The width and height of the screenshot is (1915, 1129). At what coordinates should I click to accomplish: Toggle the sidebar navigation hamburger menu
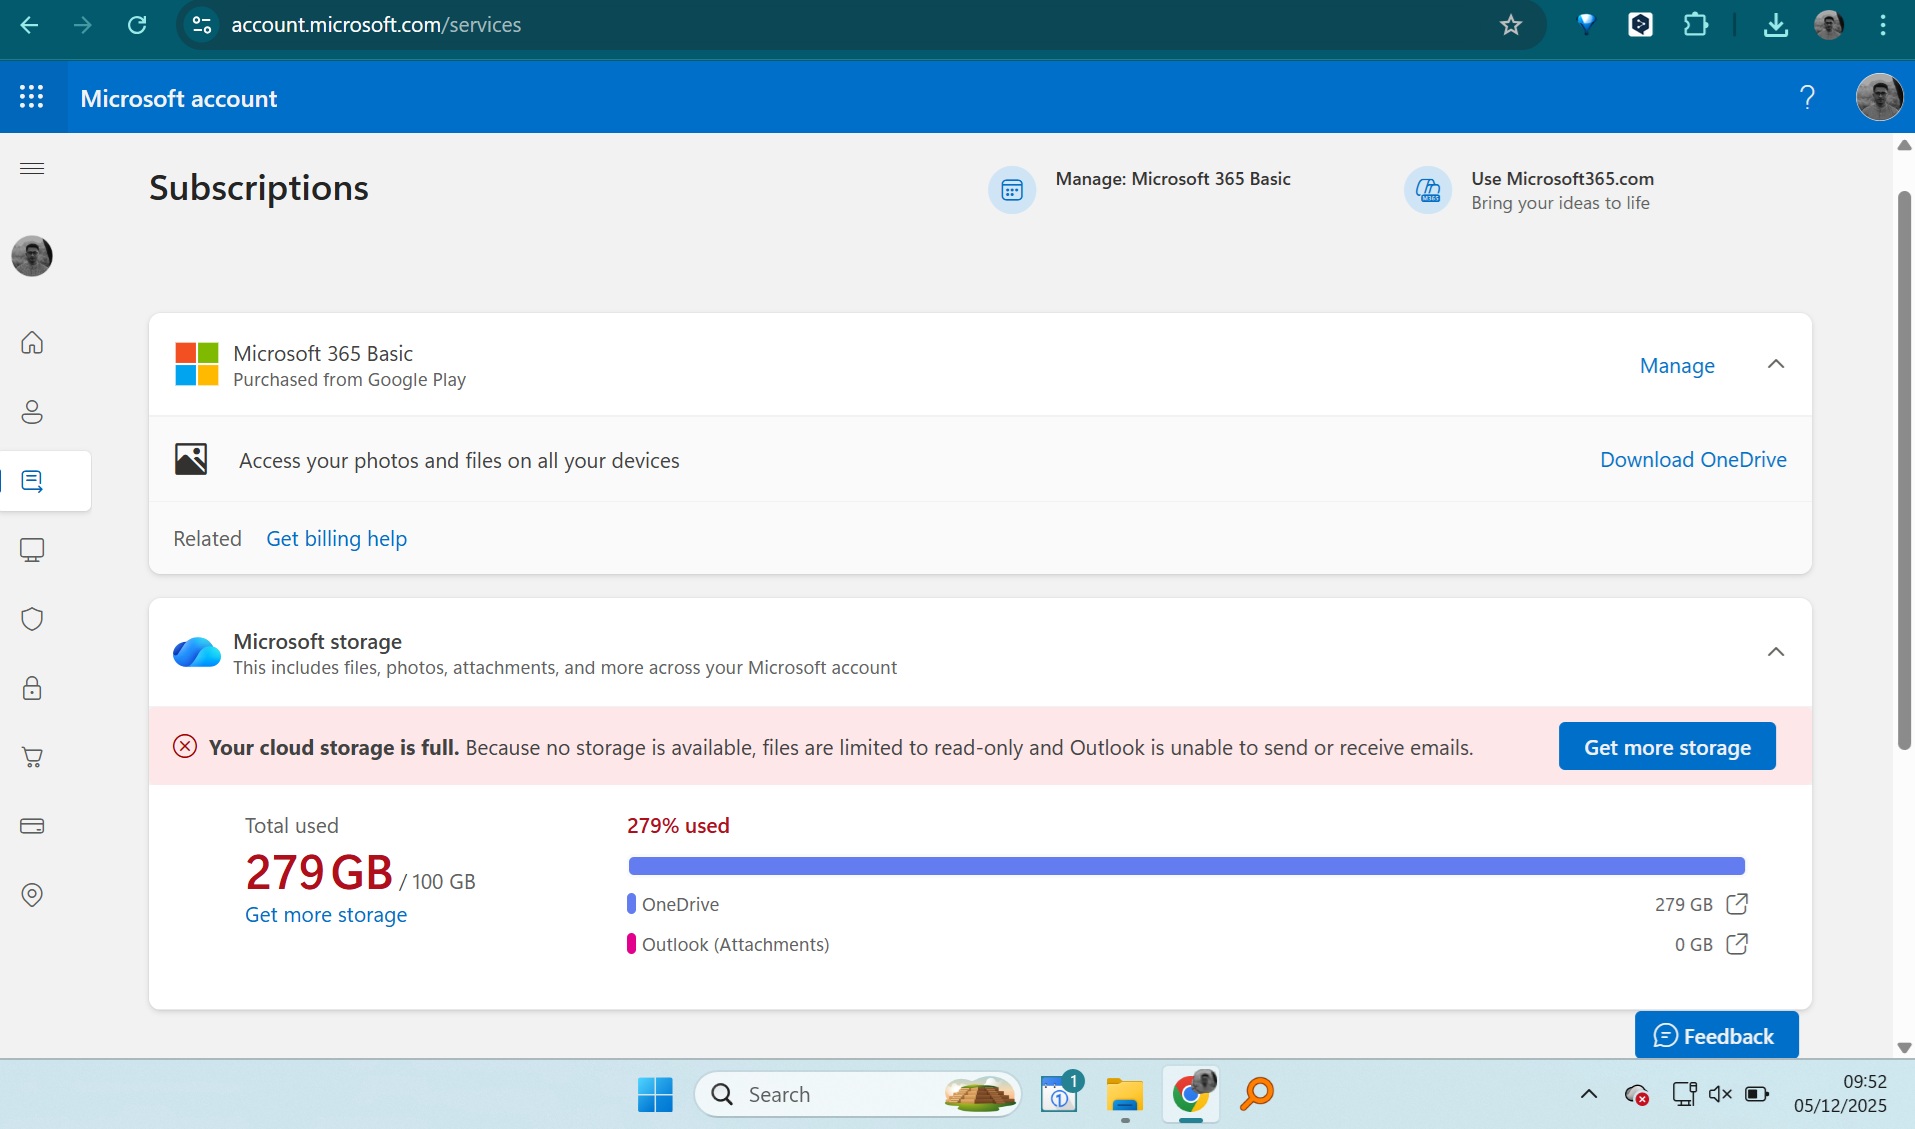coord(32,168)
